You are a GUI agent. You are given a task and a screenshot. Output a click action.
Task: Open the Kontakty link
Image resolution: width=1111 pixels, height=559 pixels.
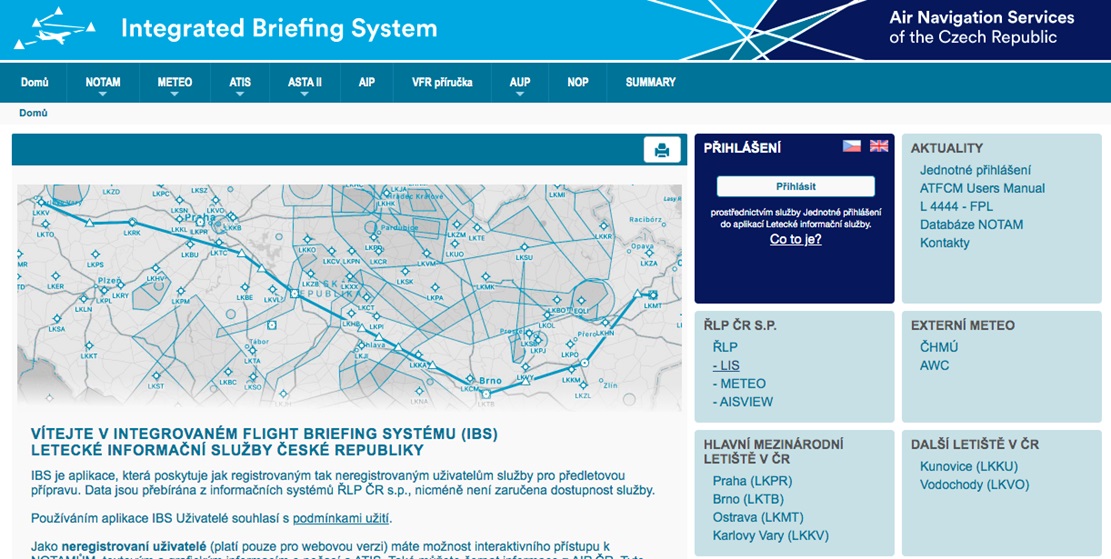(944, 243)
